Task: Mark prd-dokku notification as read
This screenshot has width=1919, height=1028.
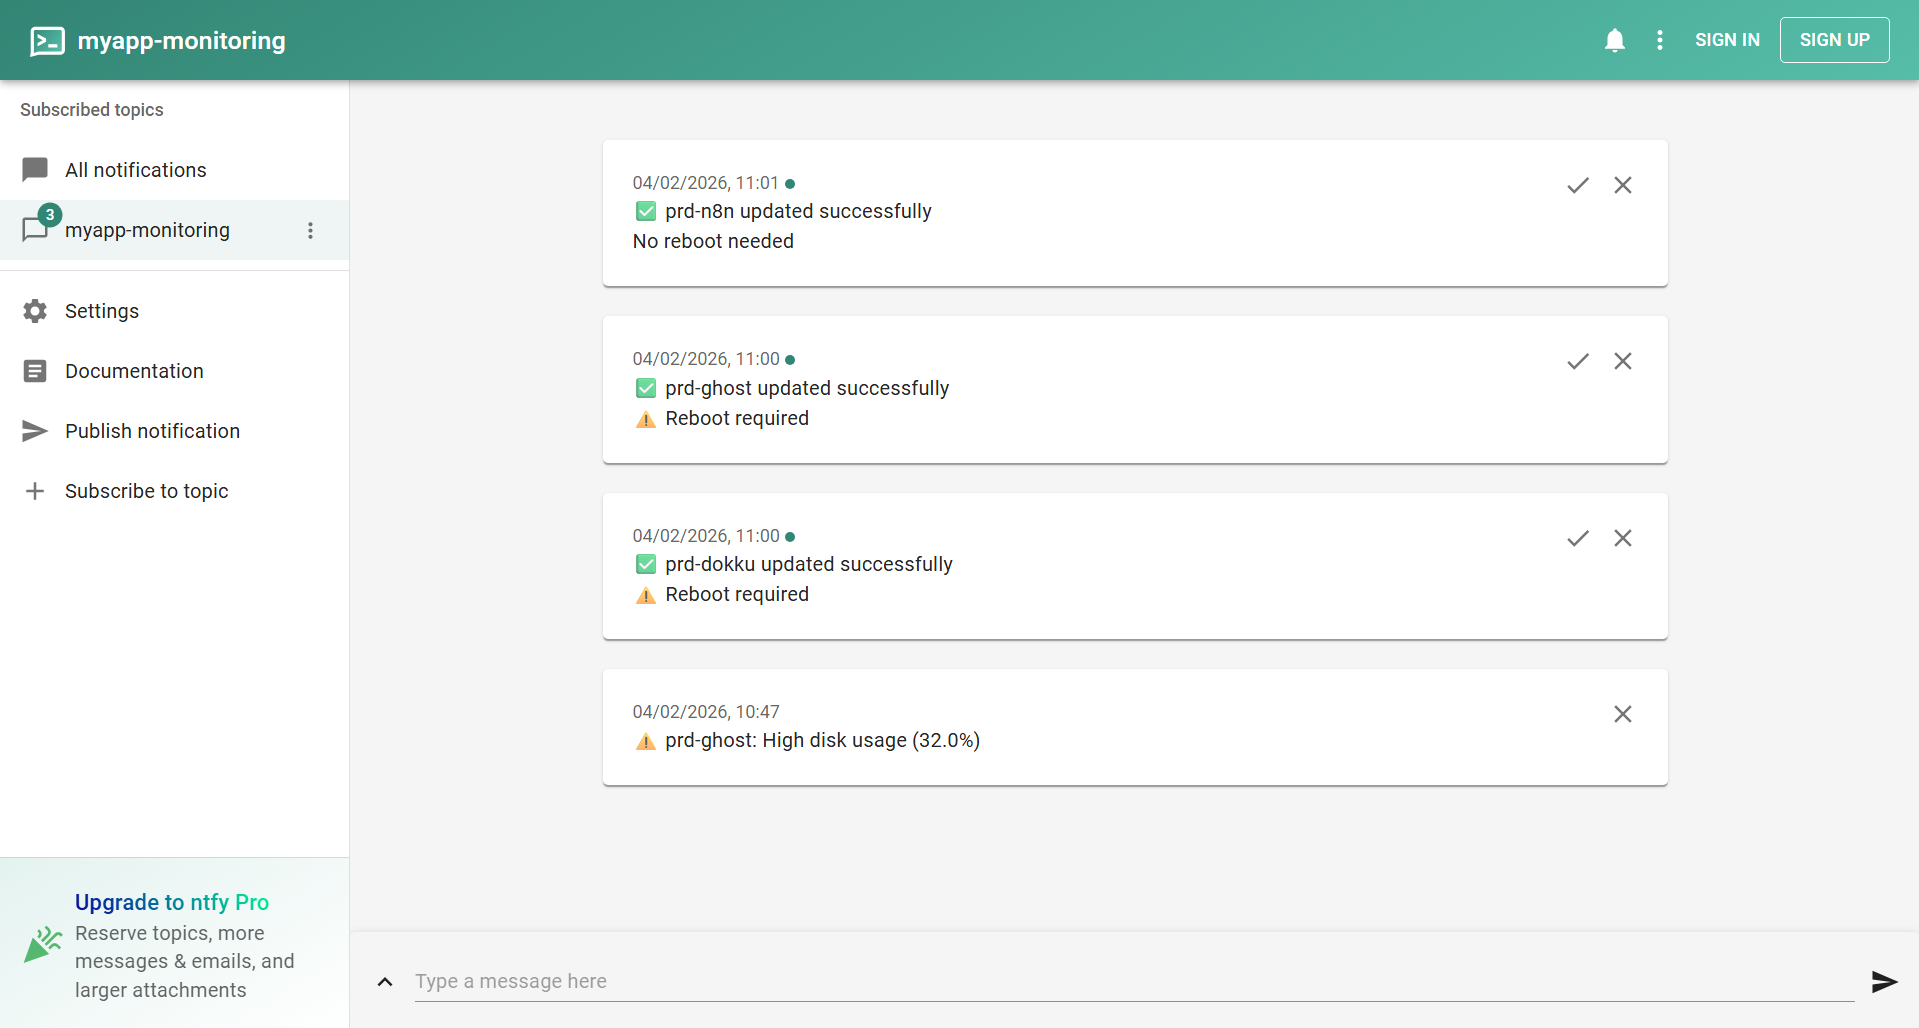Action: pyautogui.click(x=1578, y=538)
